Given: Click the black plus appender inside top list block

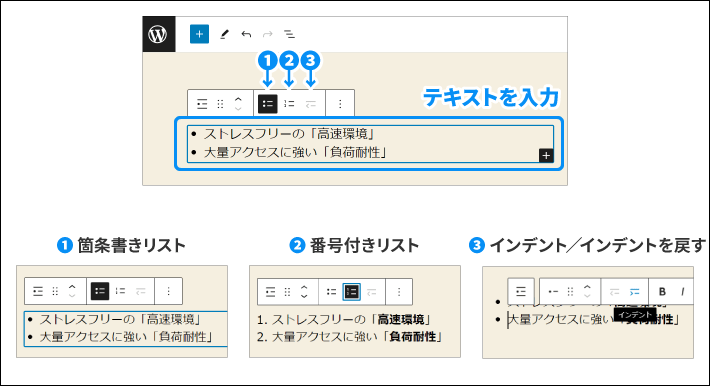Looking at the screenshot, I should pos(546,155).
